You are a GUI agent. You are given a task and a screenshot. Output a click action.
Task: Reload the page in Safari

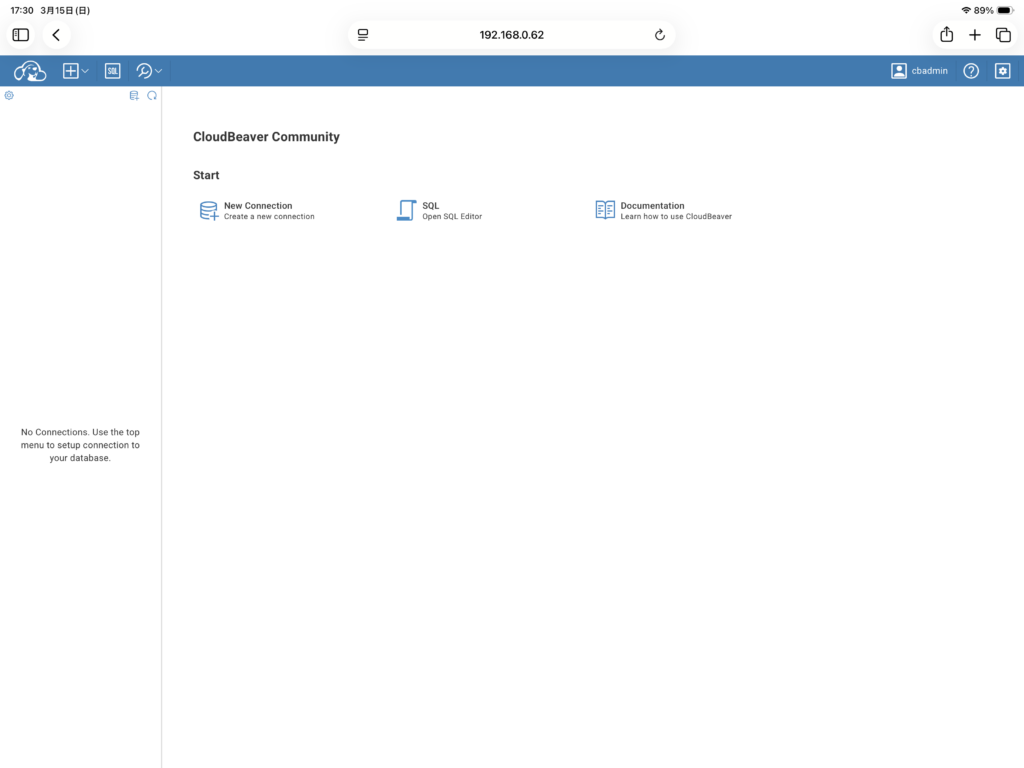(659, 35)
